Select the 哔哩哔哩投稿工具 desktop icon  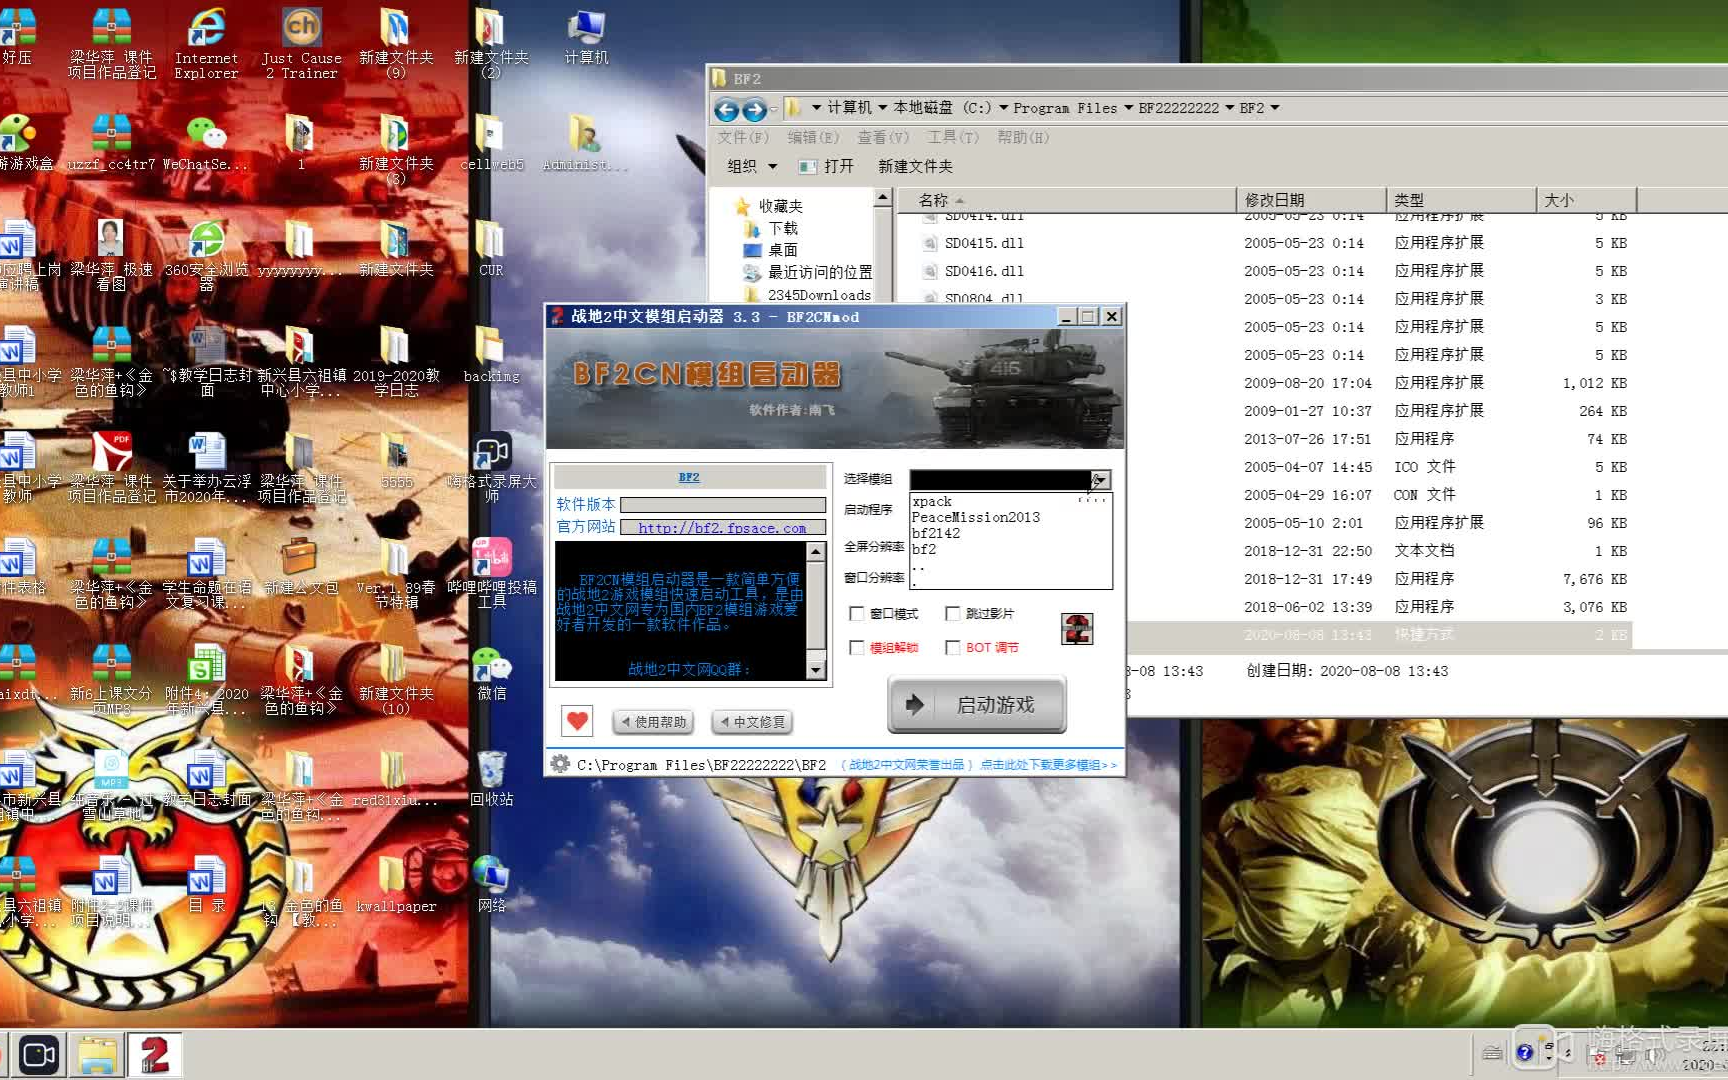491,574
